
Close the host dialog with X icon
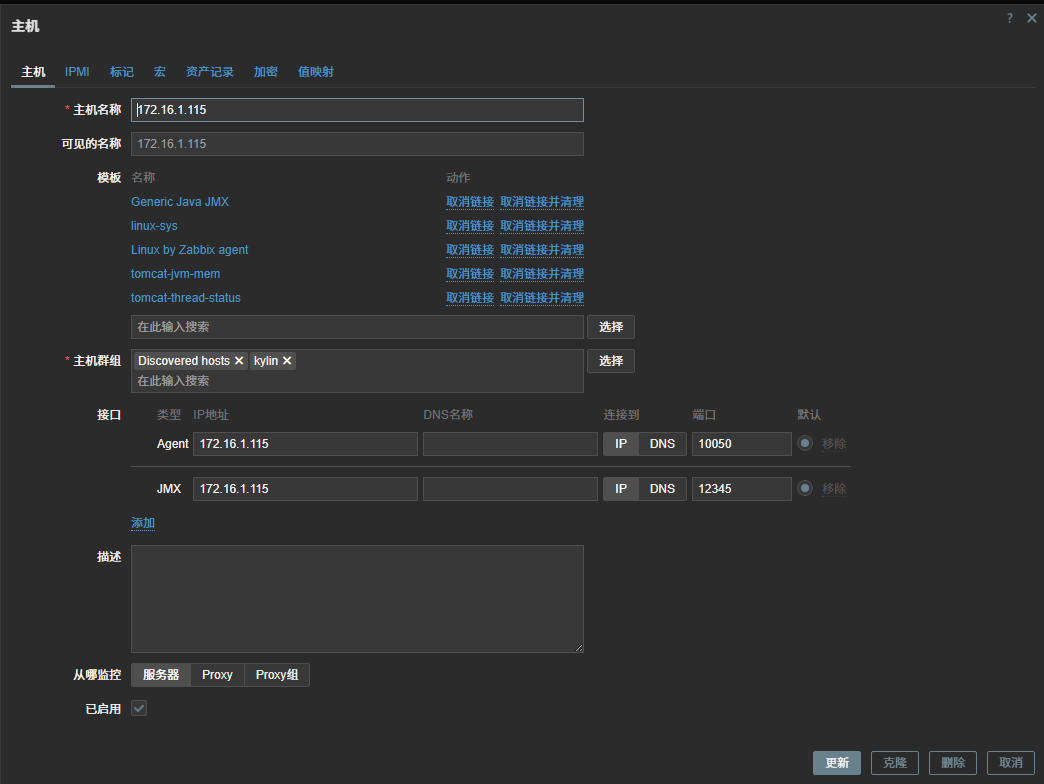coord(1031,18)
